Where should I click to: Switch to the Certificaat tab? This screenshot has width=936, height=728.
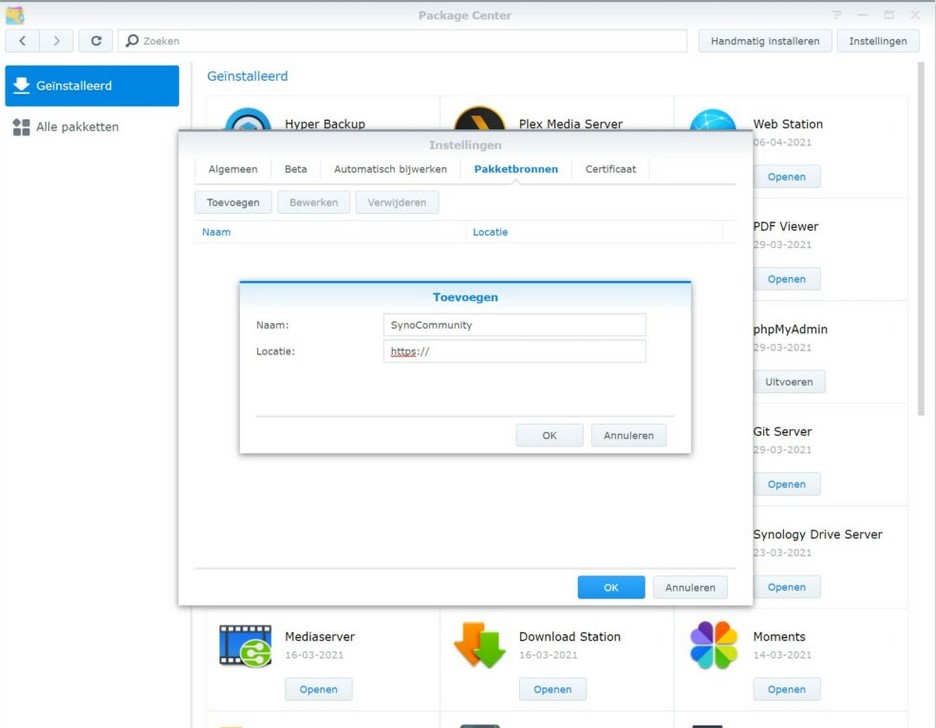[610, 169]
